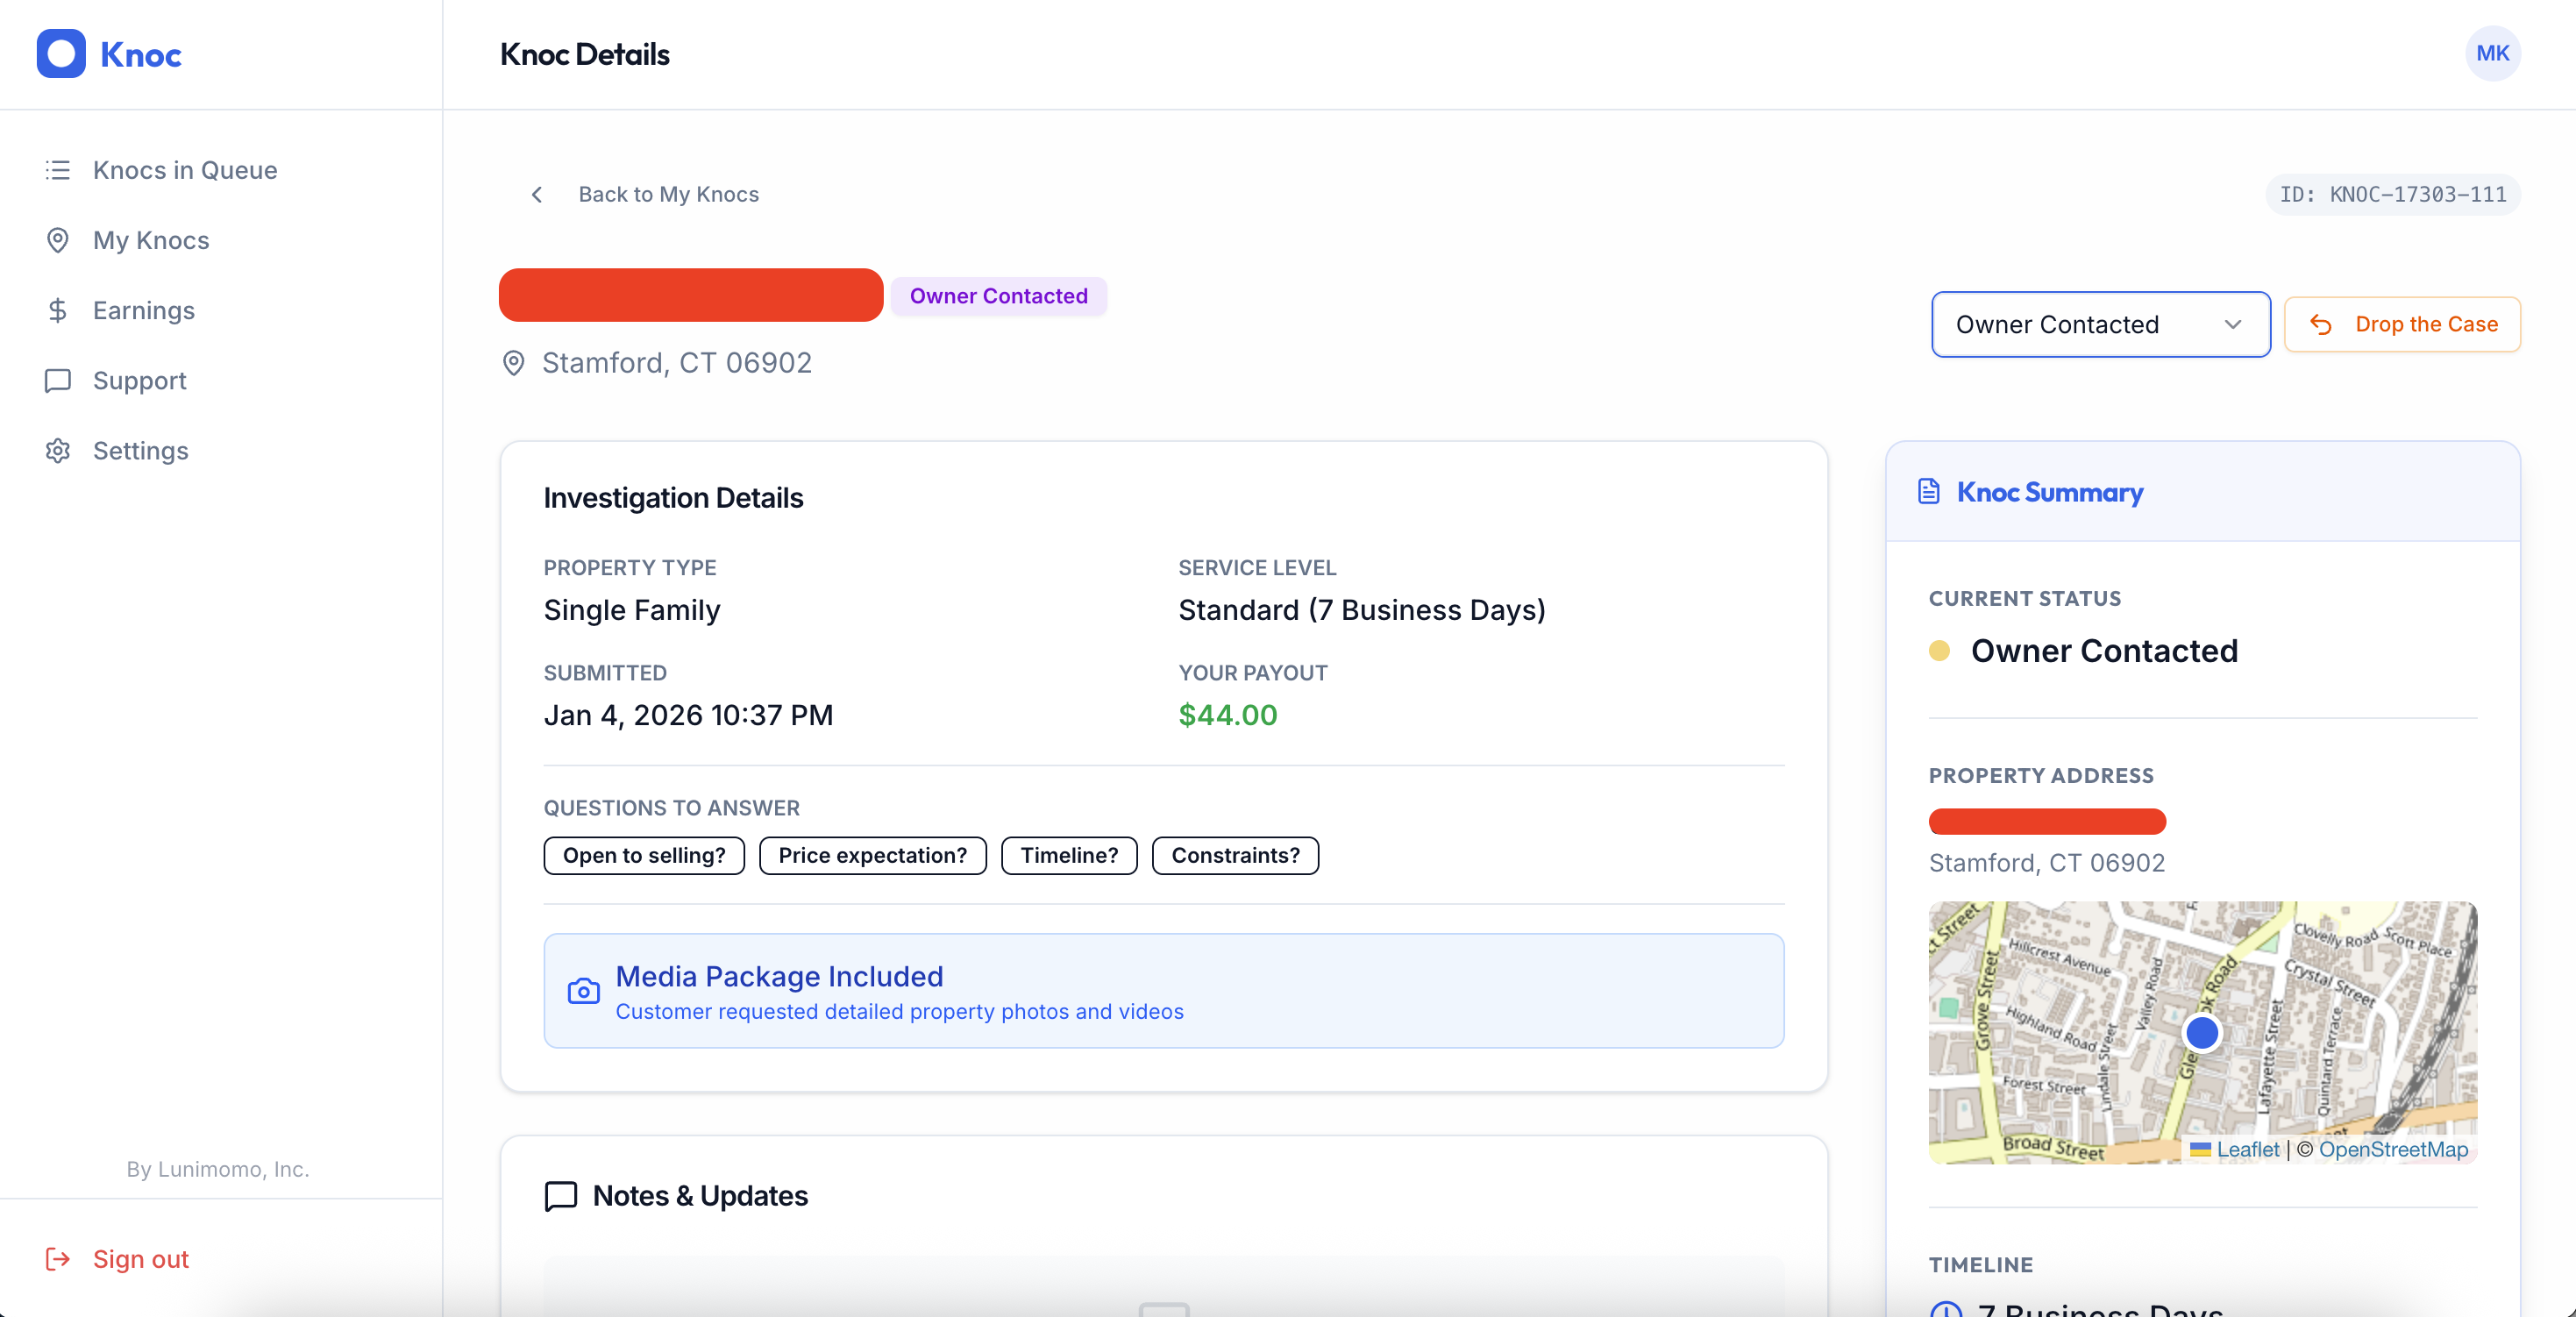Click the MK user avatar
This screenshot has height=1317, width=2576.
point(2492,54)
